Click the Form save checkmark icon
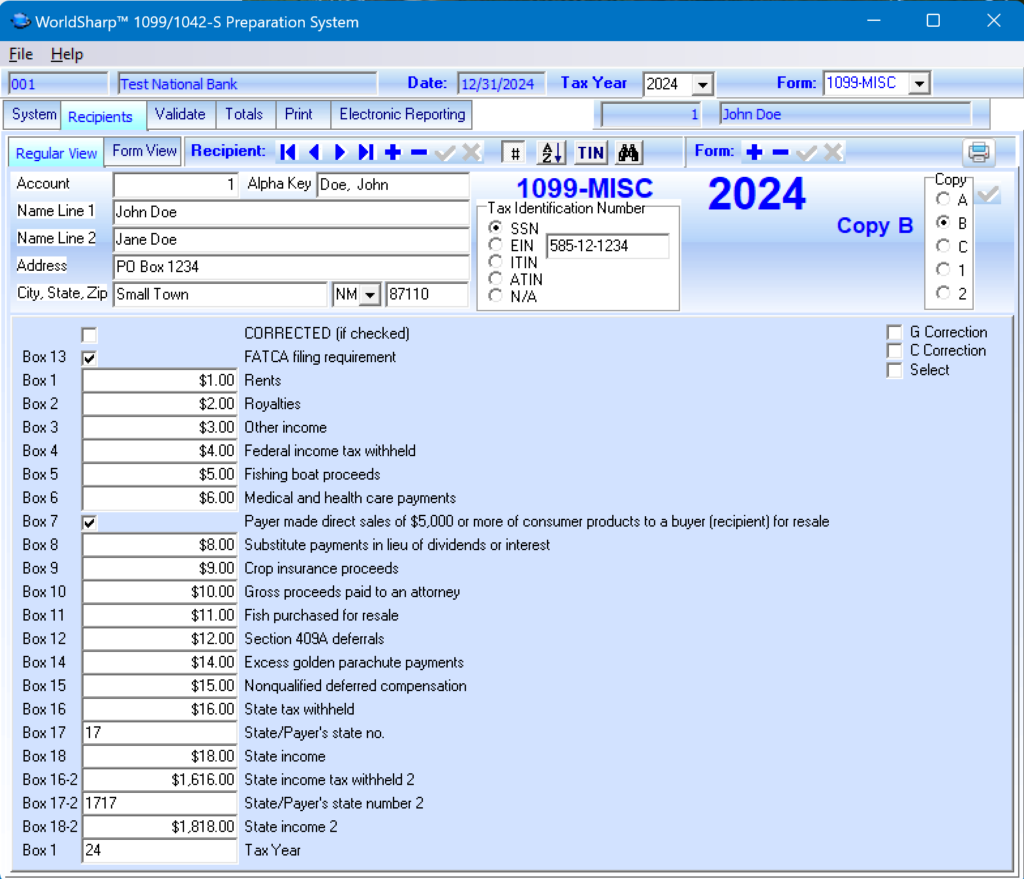 [807, 152]
